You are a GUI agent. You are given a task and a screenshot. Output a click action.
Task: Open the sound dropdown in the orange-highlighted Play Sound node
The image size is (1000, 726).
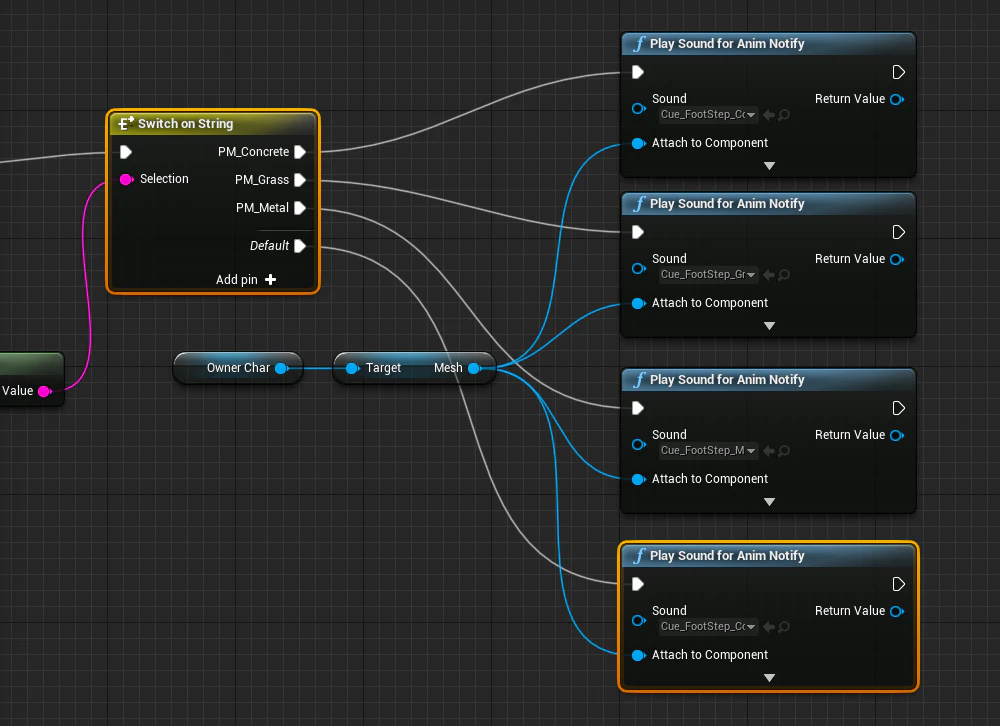click(708, 627)
